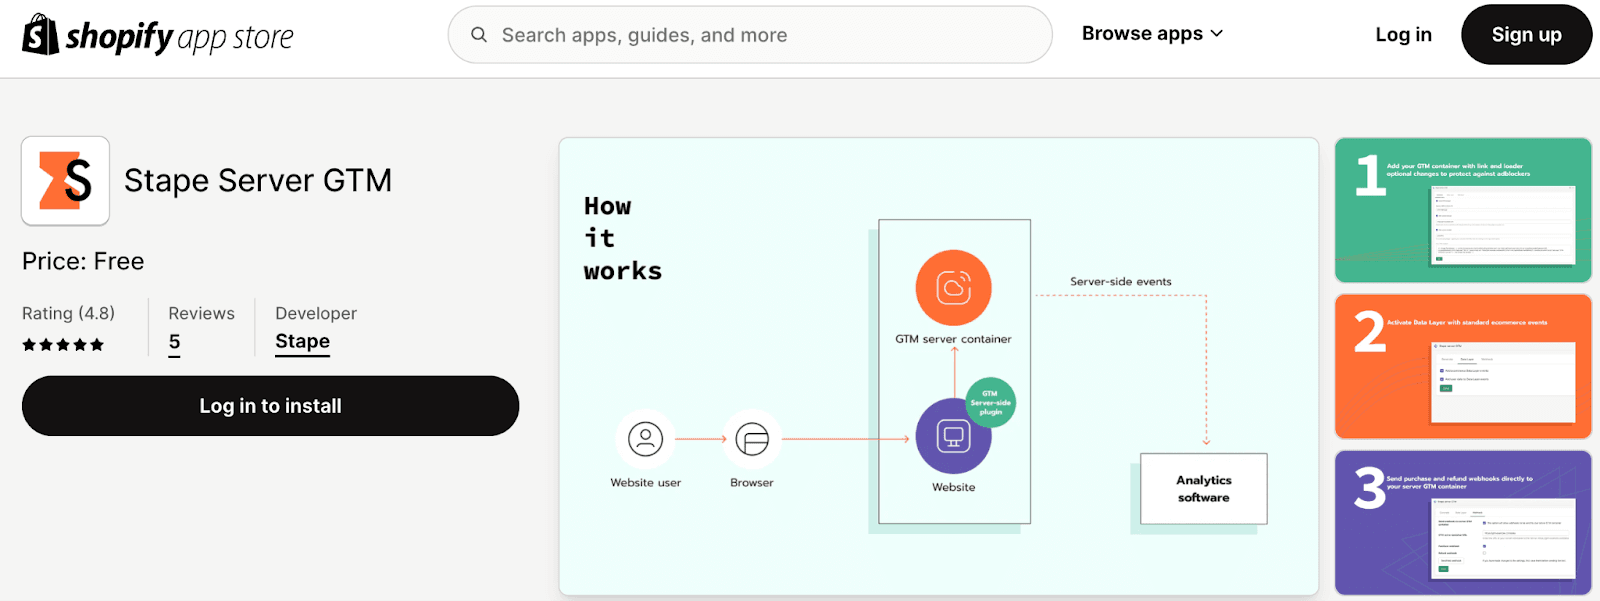Open the orange step 2 thumbnail

tap(1463, 366)
